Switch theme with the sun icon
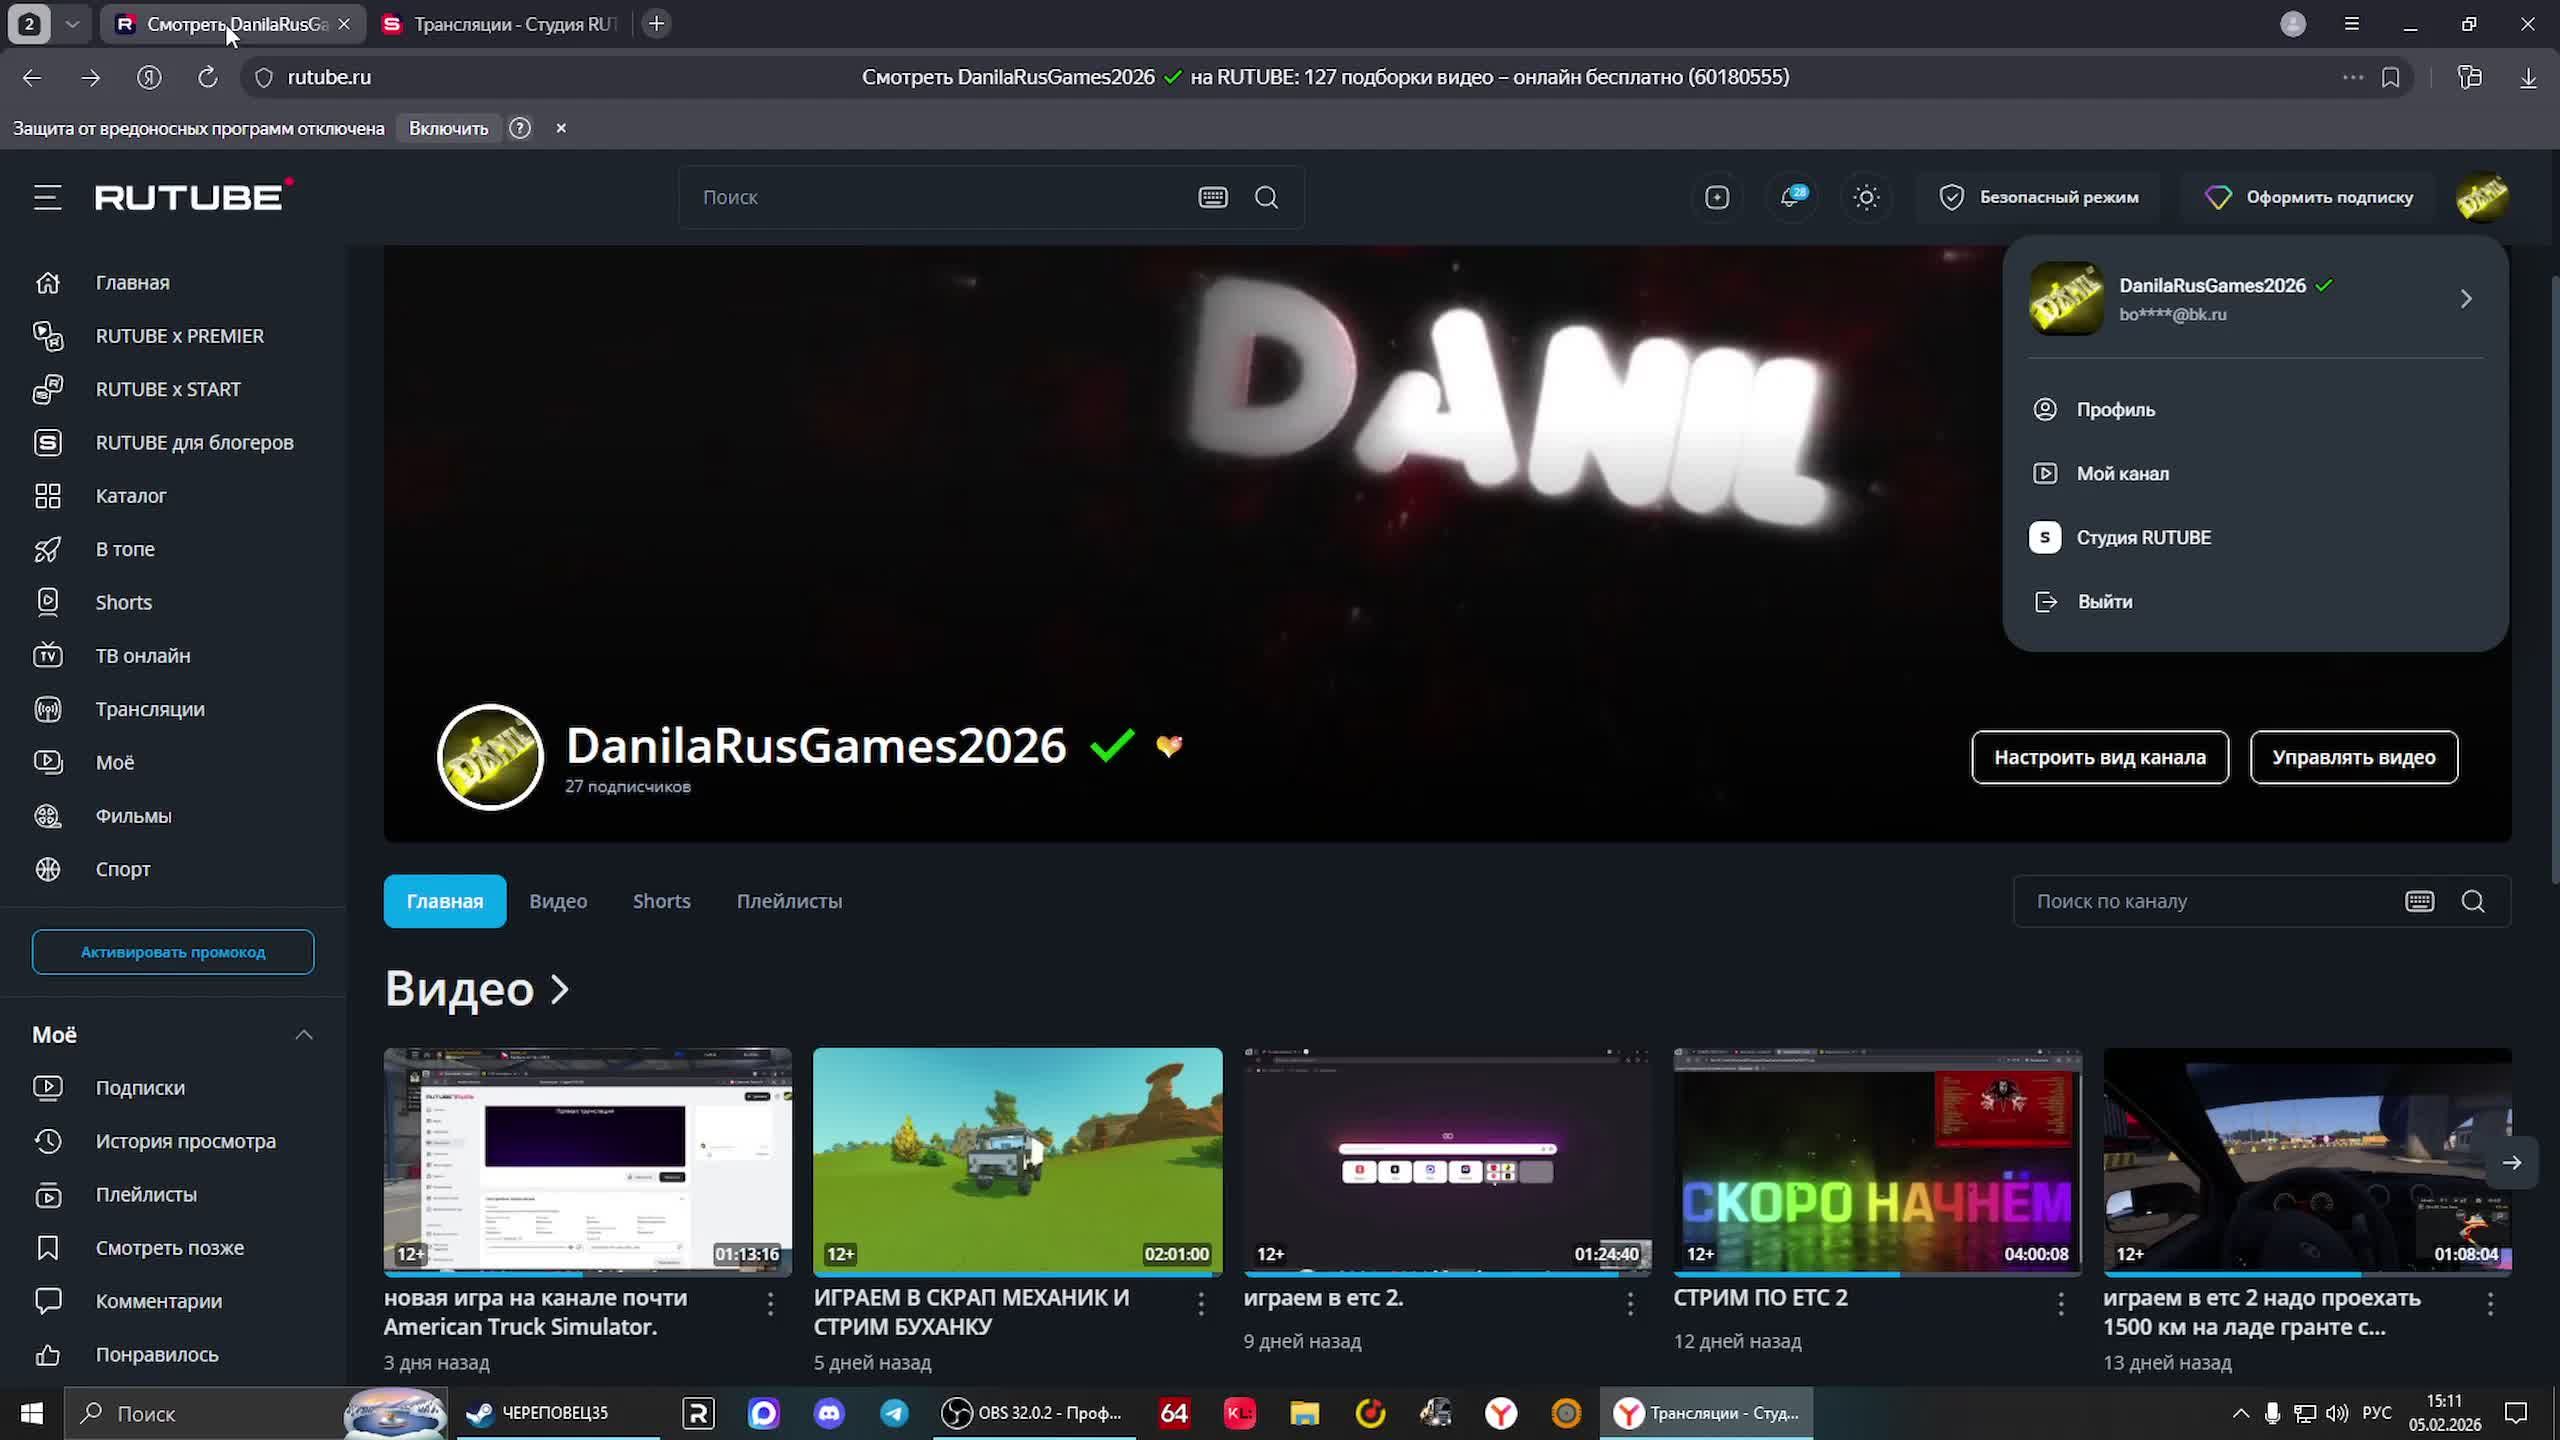 pos(1866,197)
